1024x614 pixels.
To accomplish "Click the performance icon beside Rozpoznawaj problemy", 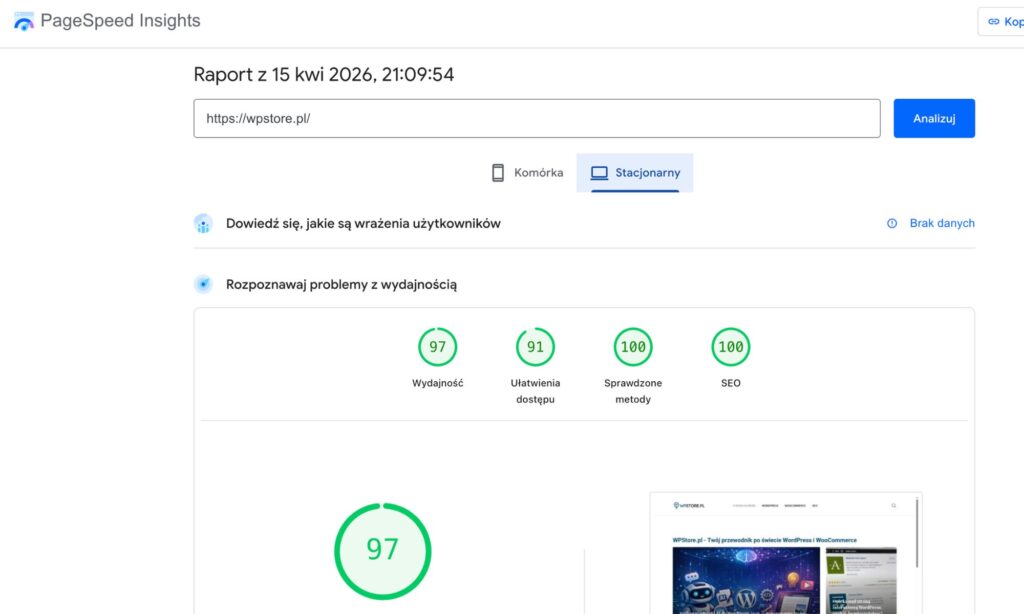I will (203, 285).
